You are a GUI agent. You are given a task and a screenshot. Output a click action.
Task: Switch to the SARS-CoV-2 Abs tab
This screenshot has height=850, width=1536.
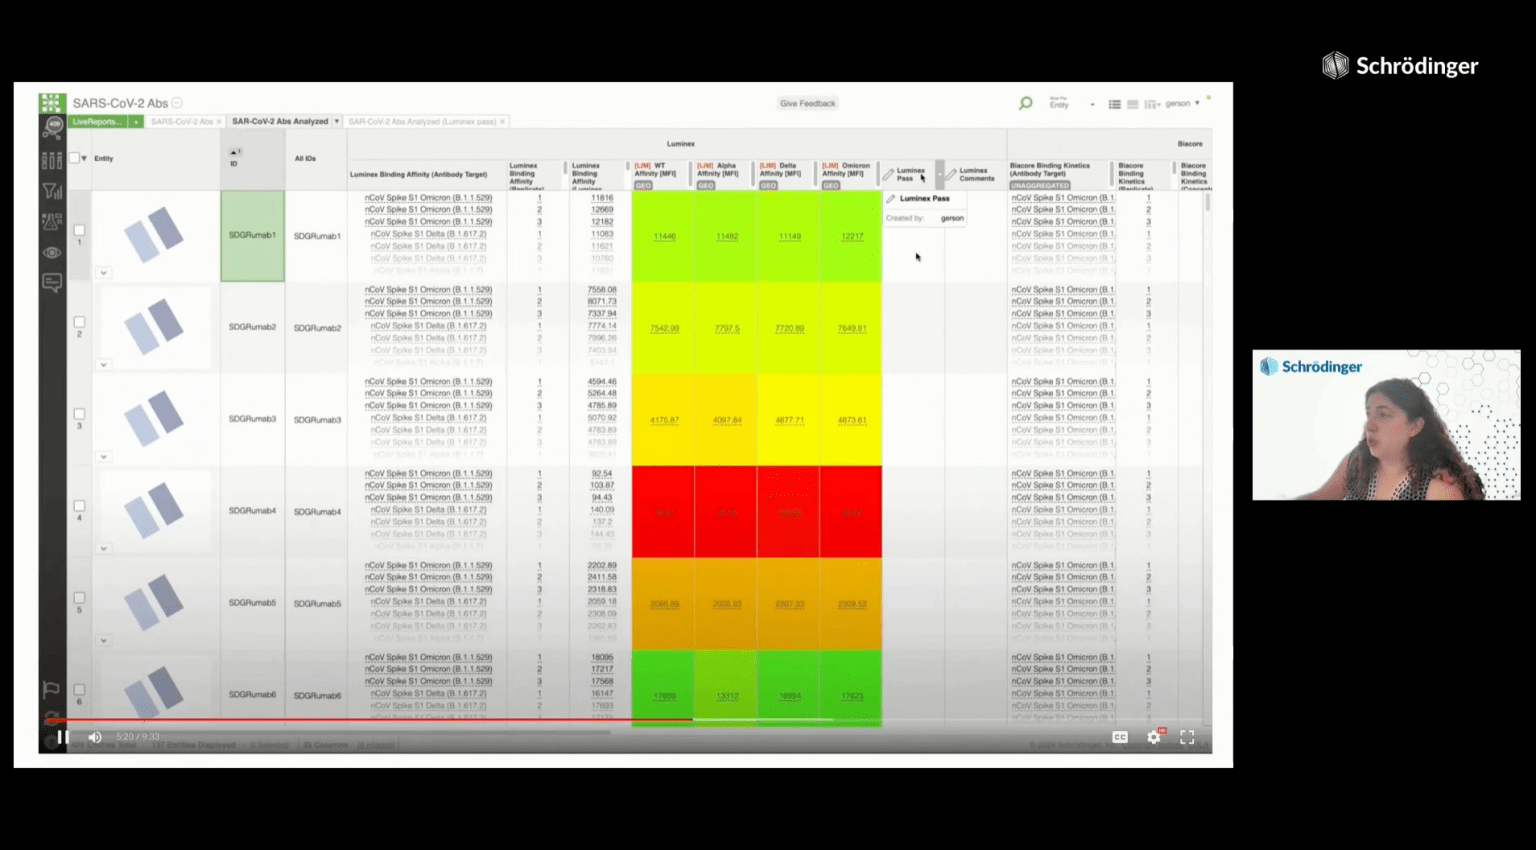(182, 122)
